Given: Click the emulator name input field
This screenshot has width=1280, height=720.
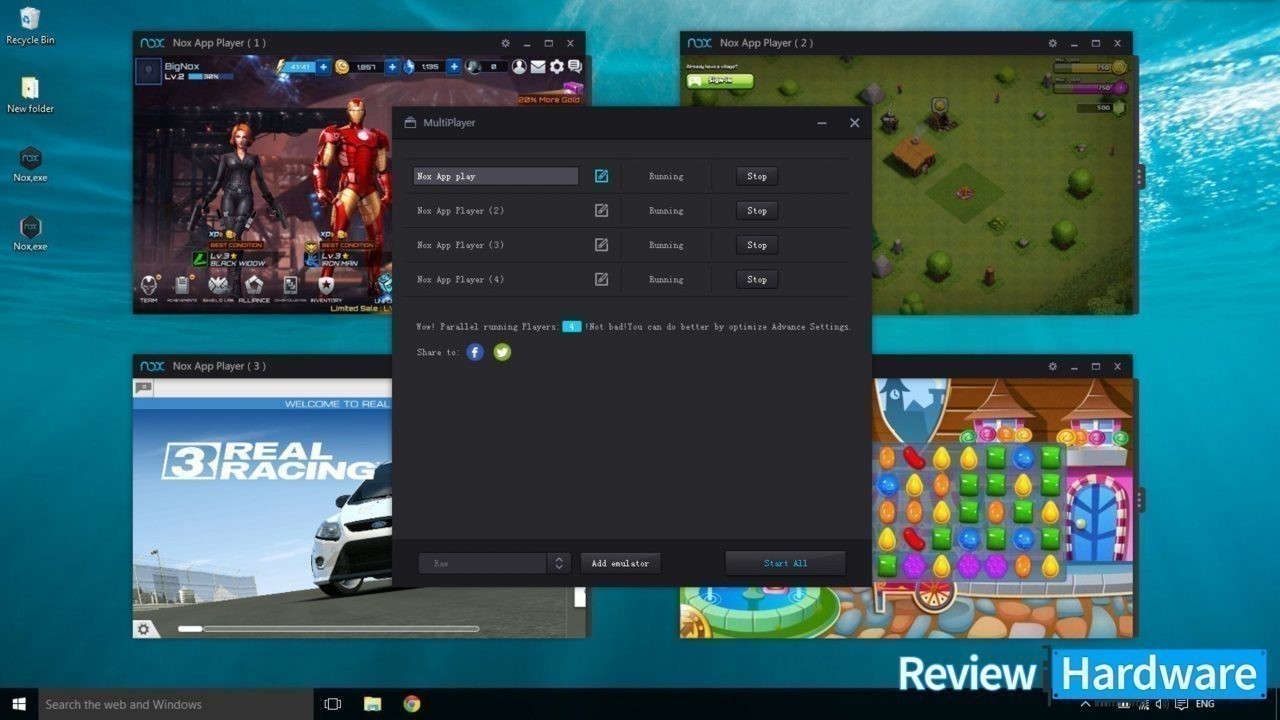Looking at the screenshot, I should coord(496,176).
